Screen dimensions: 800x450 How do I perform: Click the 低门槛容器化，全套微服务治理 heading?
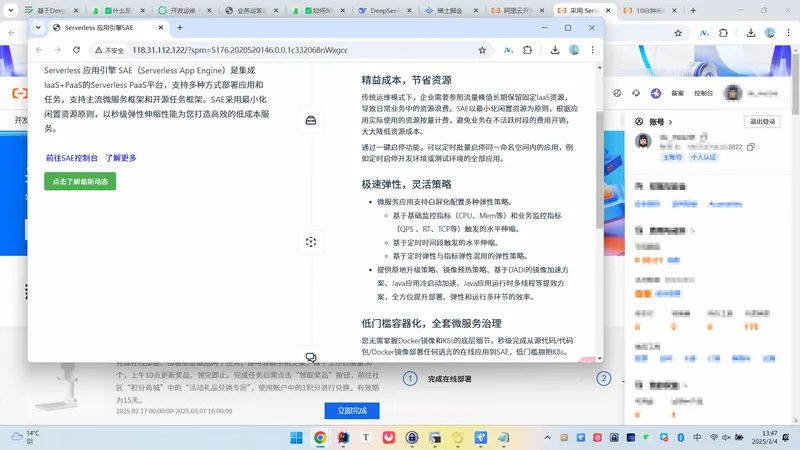coord(431,323)
